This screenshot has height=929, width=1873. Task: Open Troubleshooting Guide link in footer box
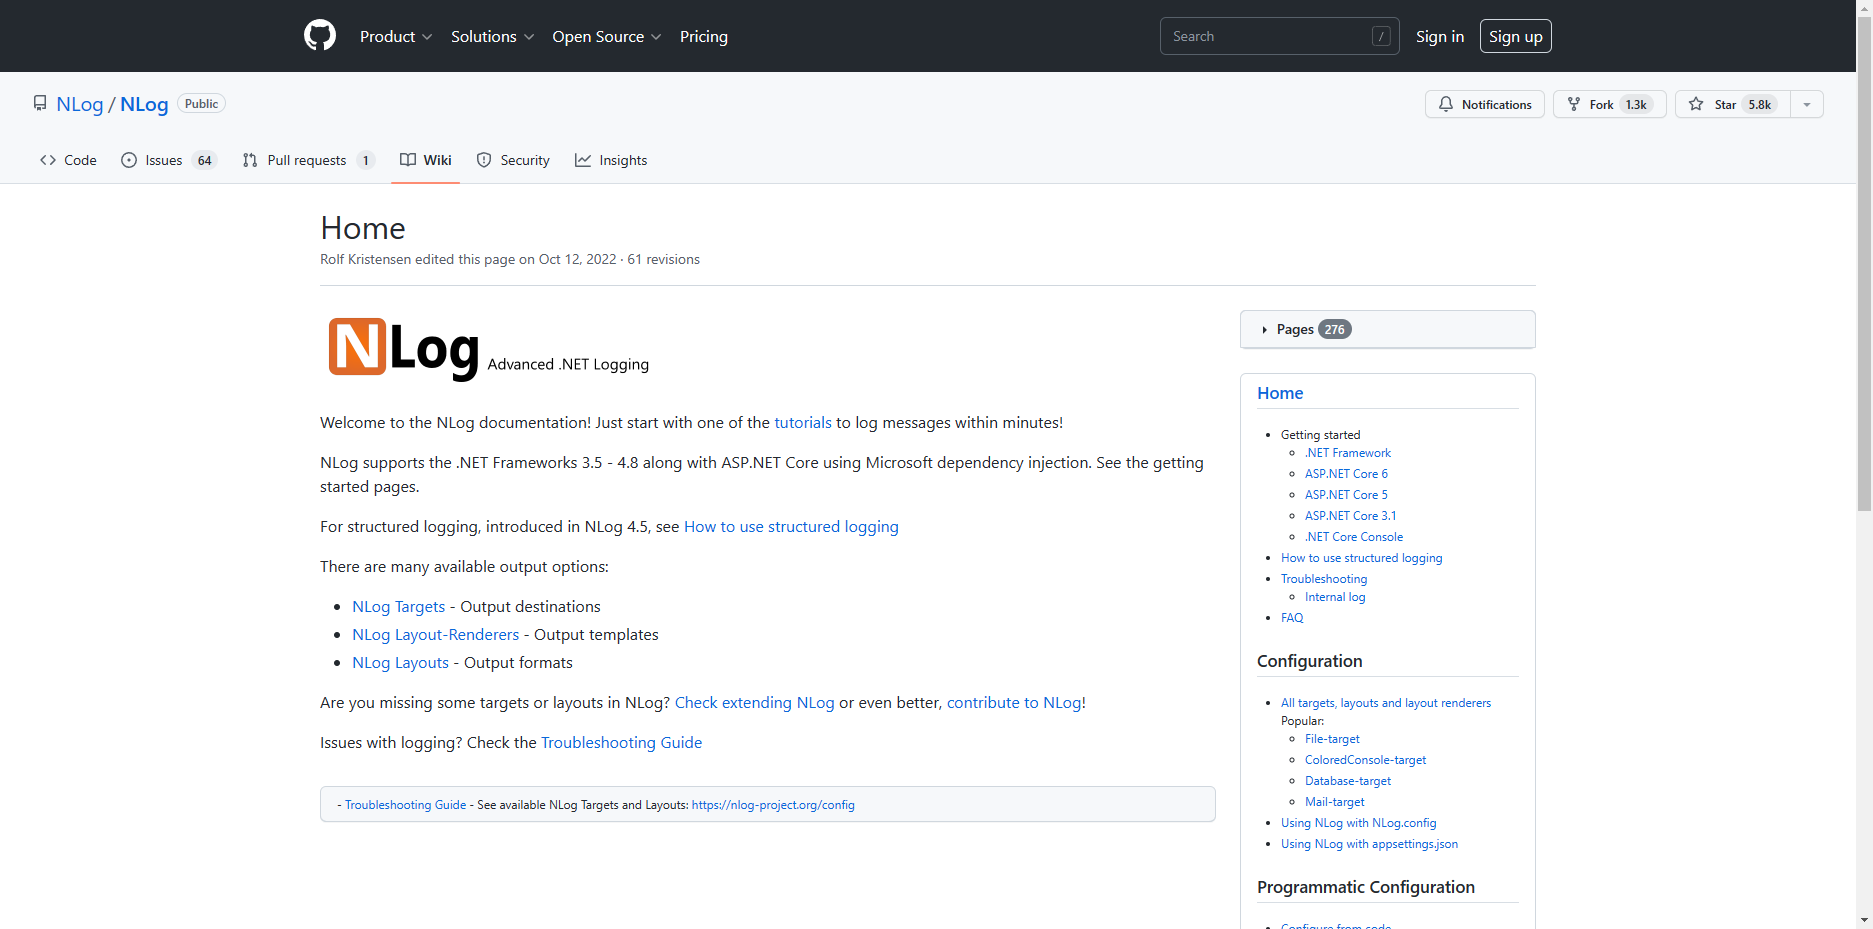(405, 804)
